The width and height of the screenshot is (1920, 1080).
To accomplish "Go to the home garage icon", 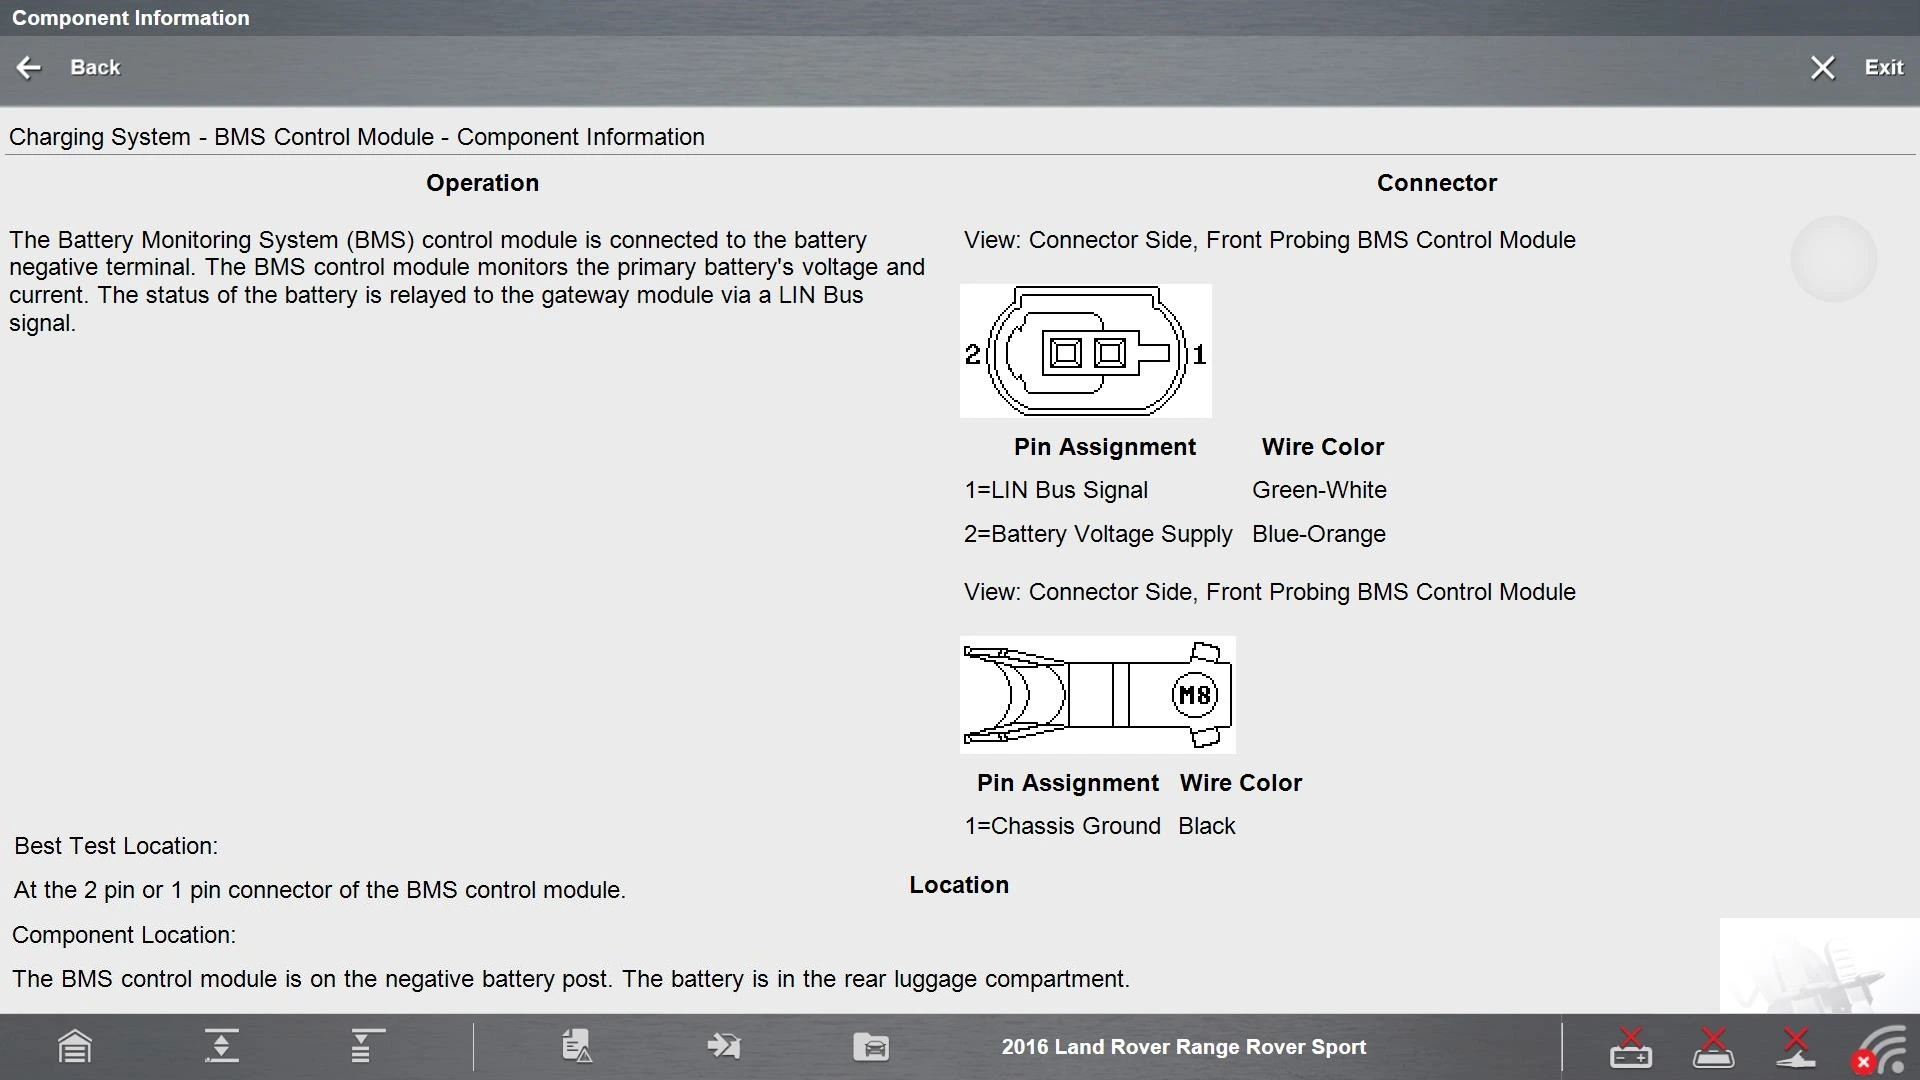I will point(75,1047).
